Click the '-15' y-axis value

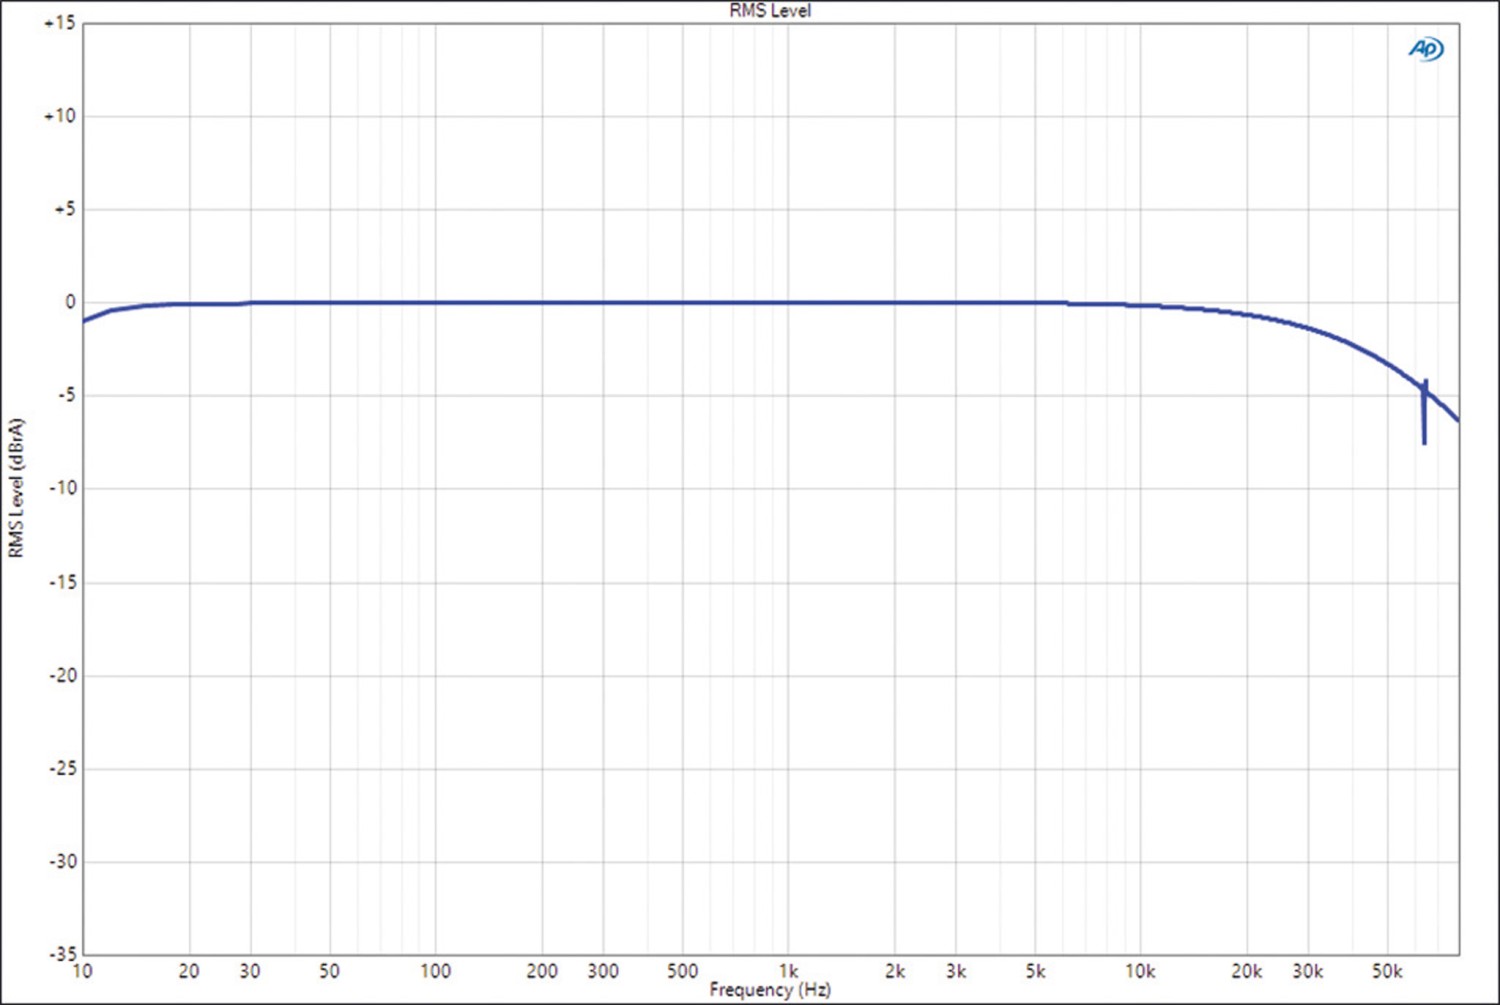[62, 582]
